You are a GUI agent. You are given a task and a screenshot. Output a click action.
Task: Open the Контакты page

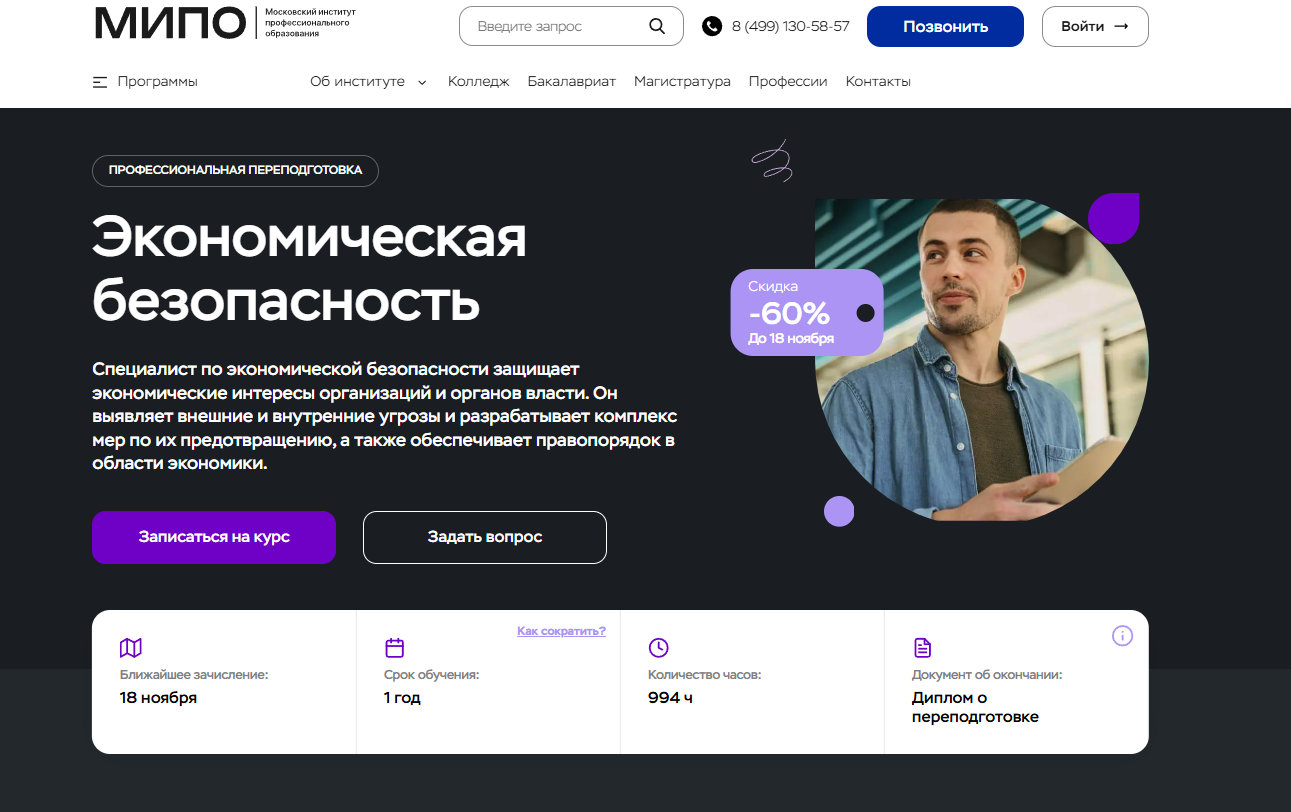pos(878,82)
